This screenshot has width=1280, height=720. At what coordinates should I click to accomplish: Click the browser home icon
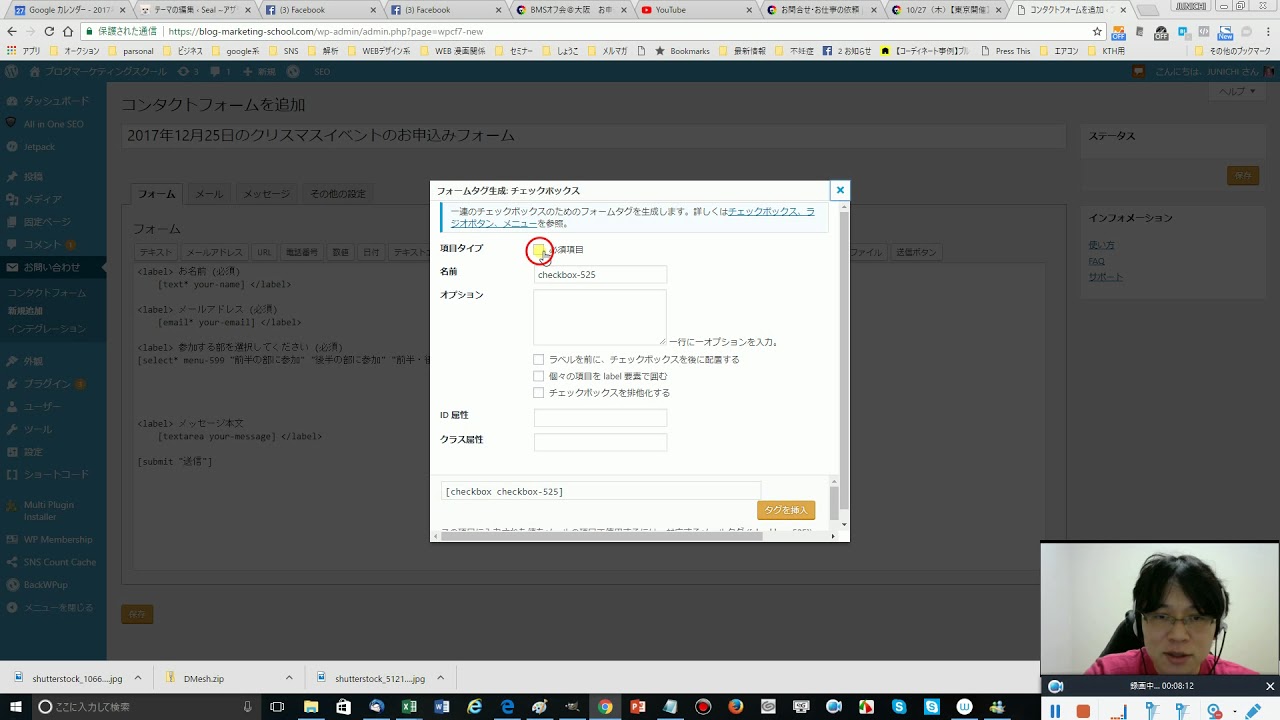point(67,31)
